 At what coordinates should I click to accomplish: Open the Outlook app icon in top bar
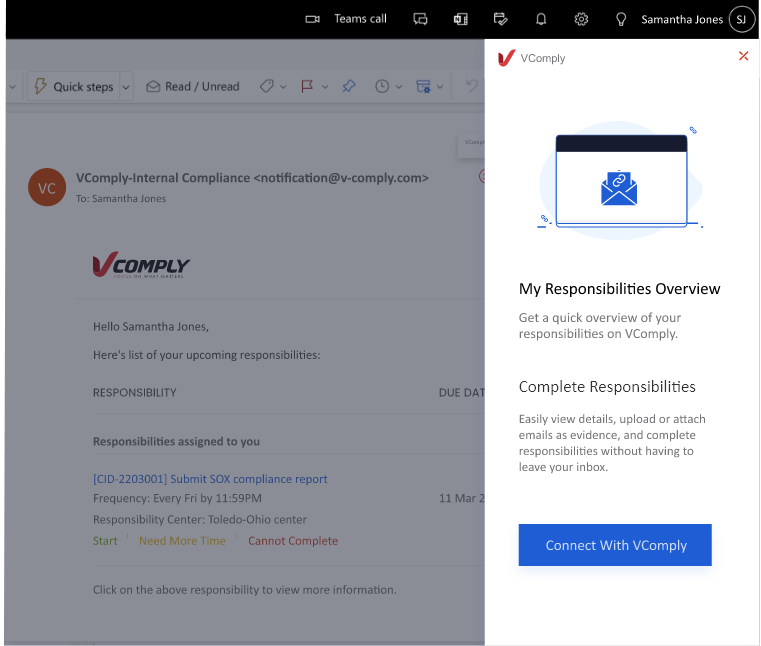coord(460,19)
